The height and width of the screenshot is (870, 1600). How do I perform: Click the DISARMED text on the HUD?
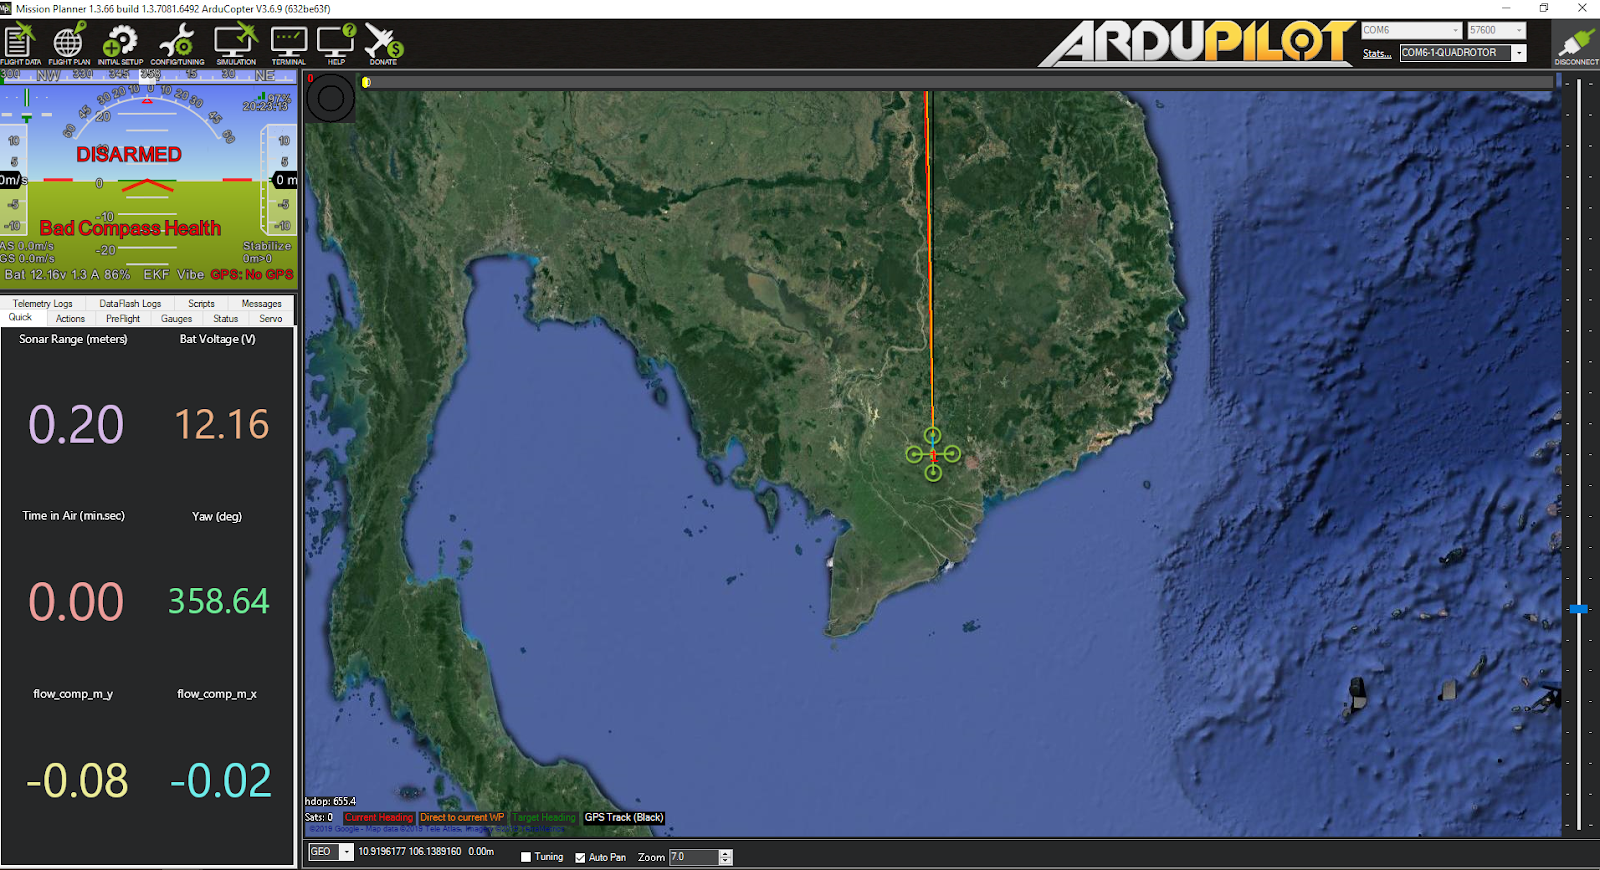click(x=129, y=155)
